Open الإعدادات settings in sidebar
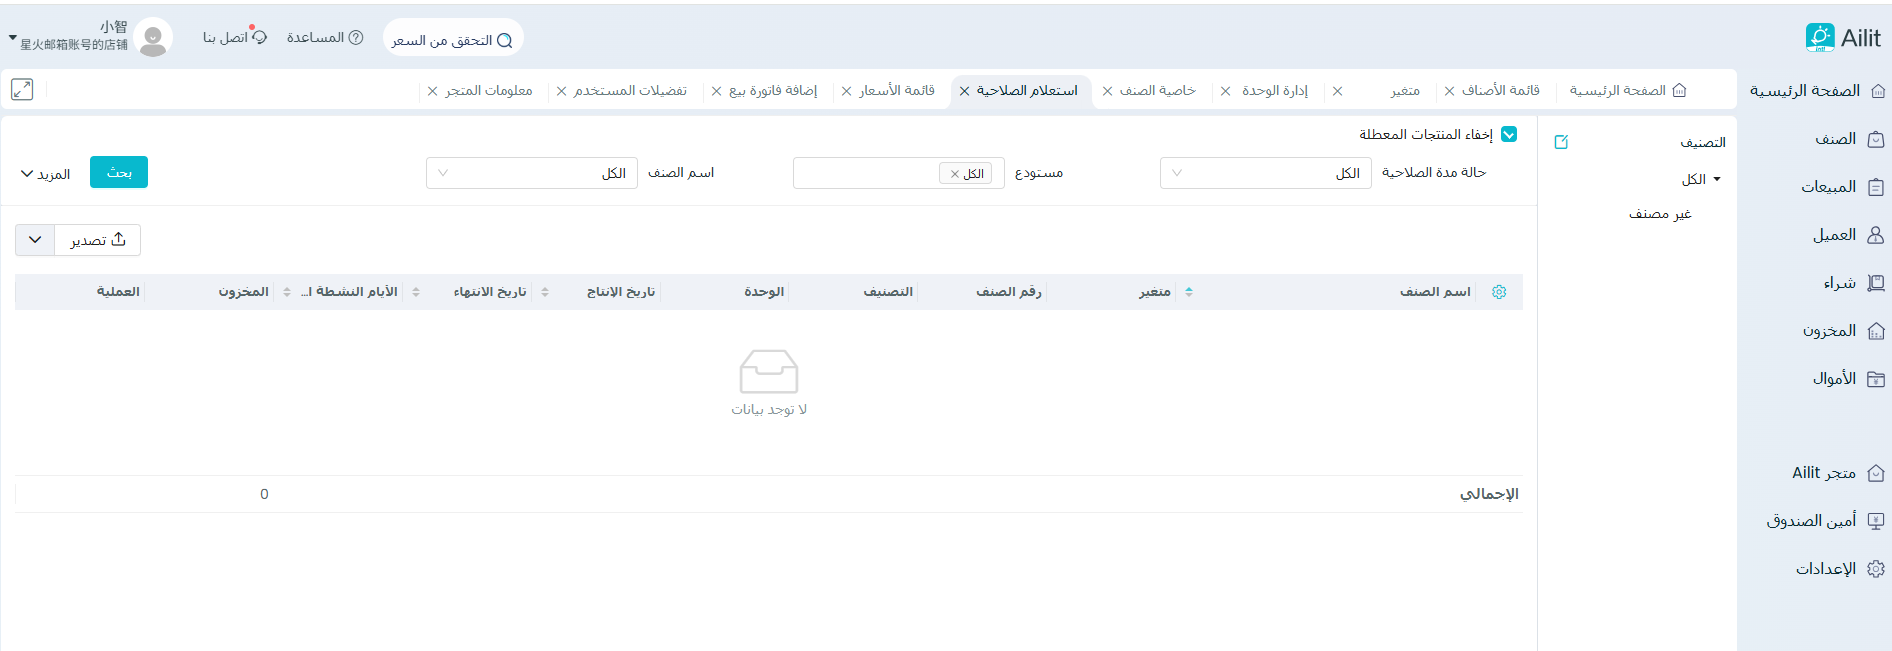 coord(1826,569)
